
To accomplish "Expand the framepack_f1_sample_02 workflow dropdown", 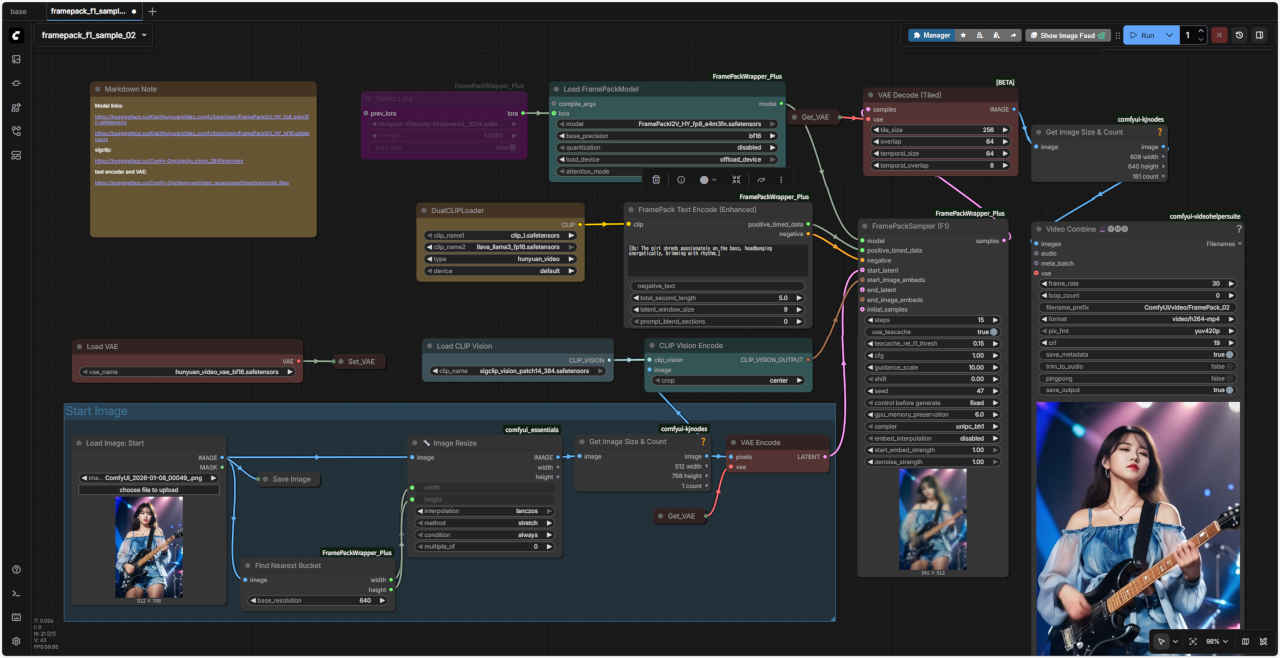I will [x=146, y=35].
